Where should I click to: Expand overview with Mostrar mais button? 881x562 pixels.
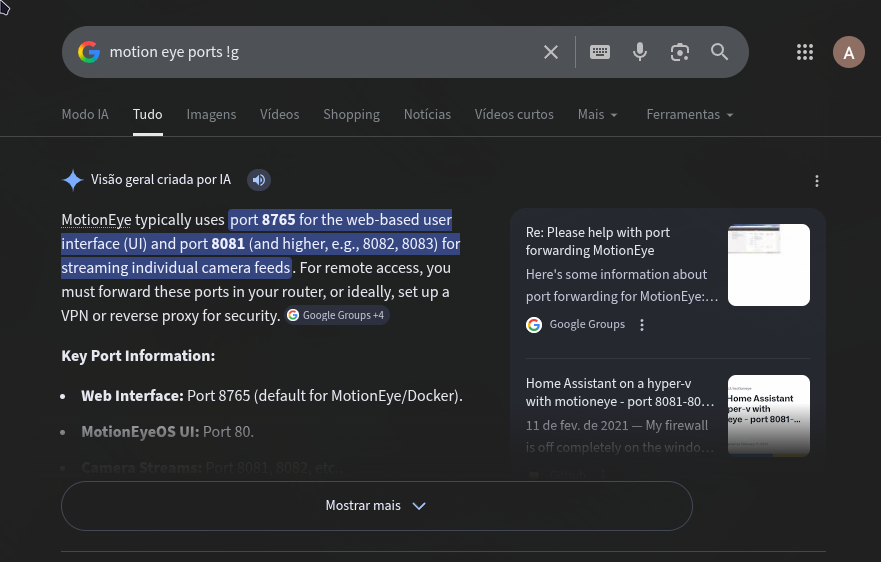(376, 506)
